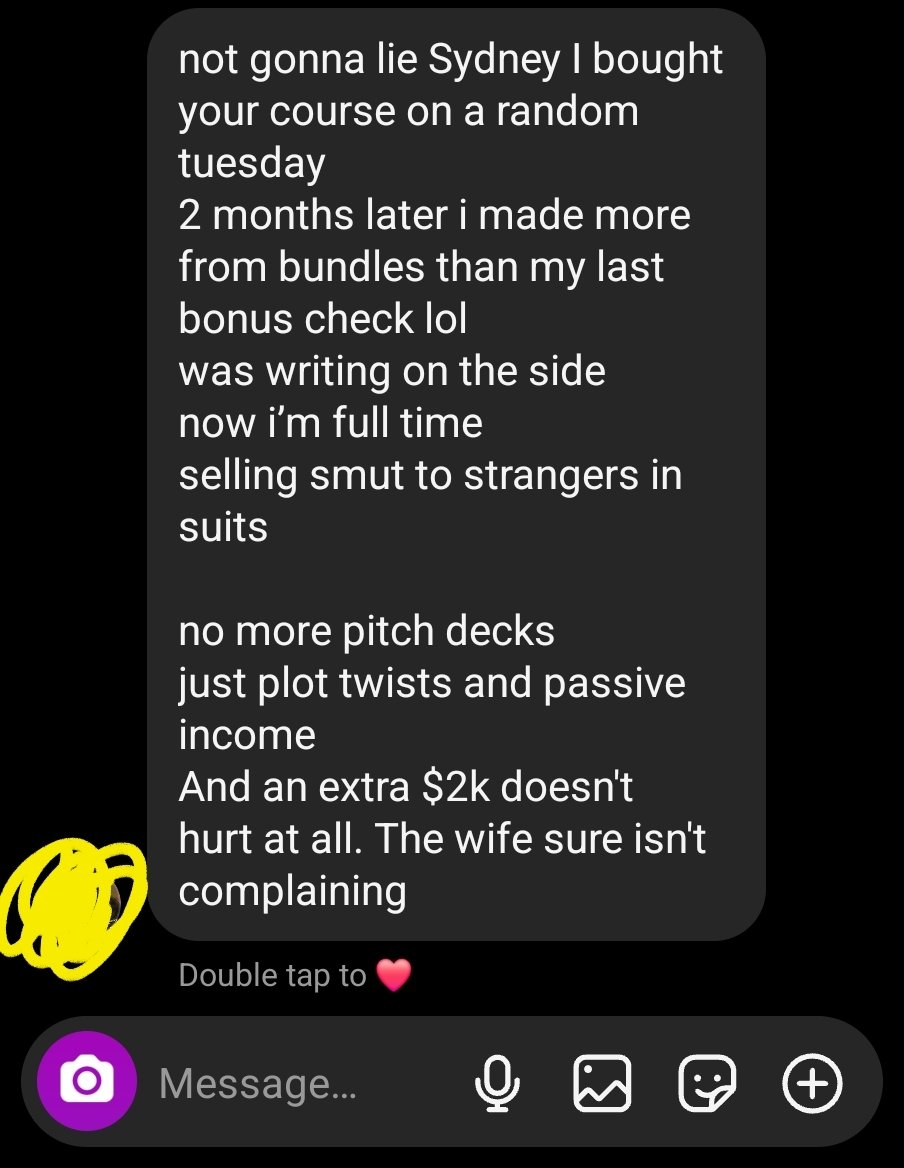Select the word 'Sydney' in the message

(x=494, y=60)
